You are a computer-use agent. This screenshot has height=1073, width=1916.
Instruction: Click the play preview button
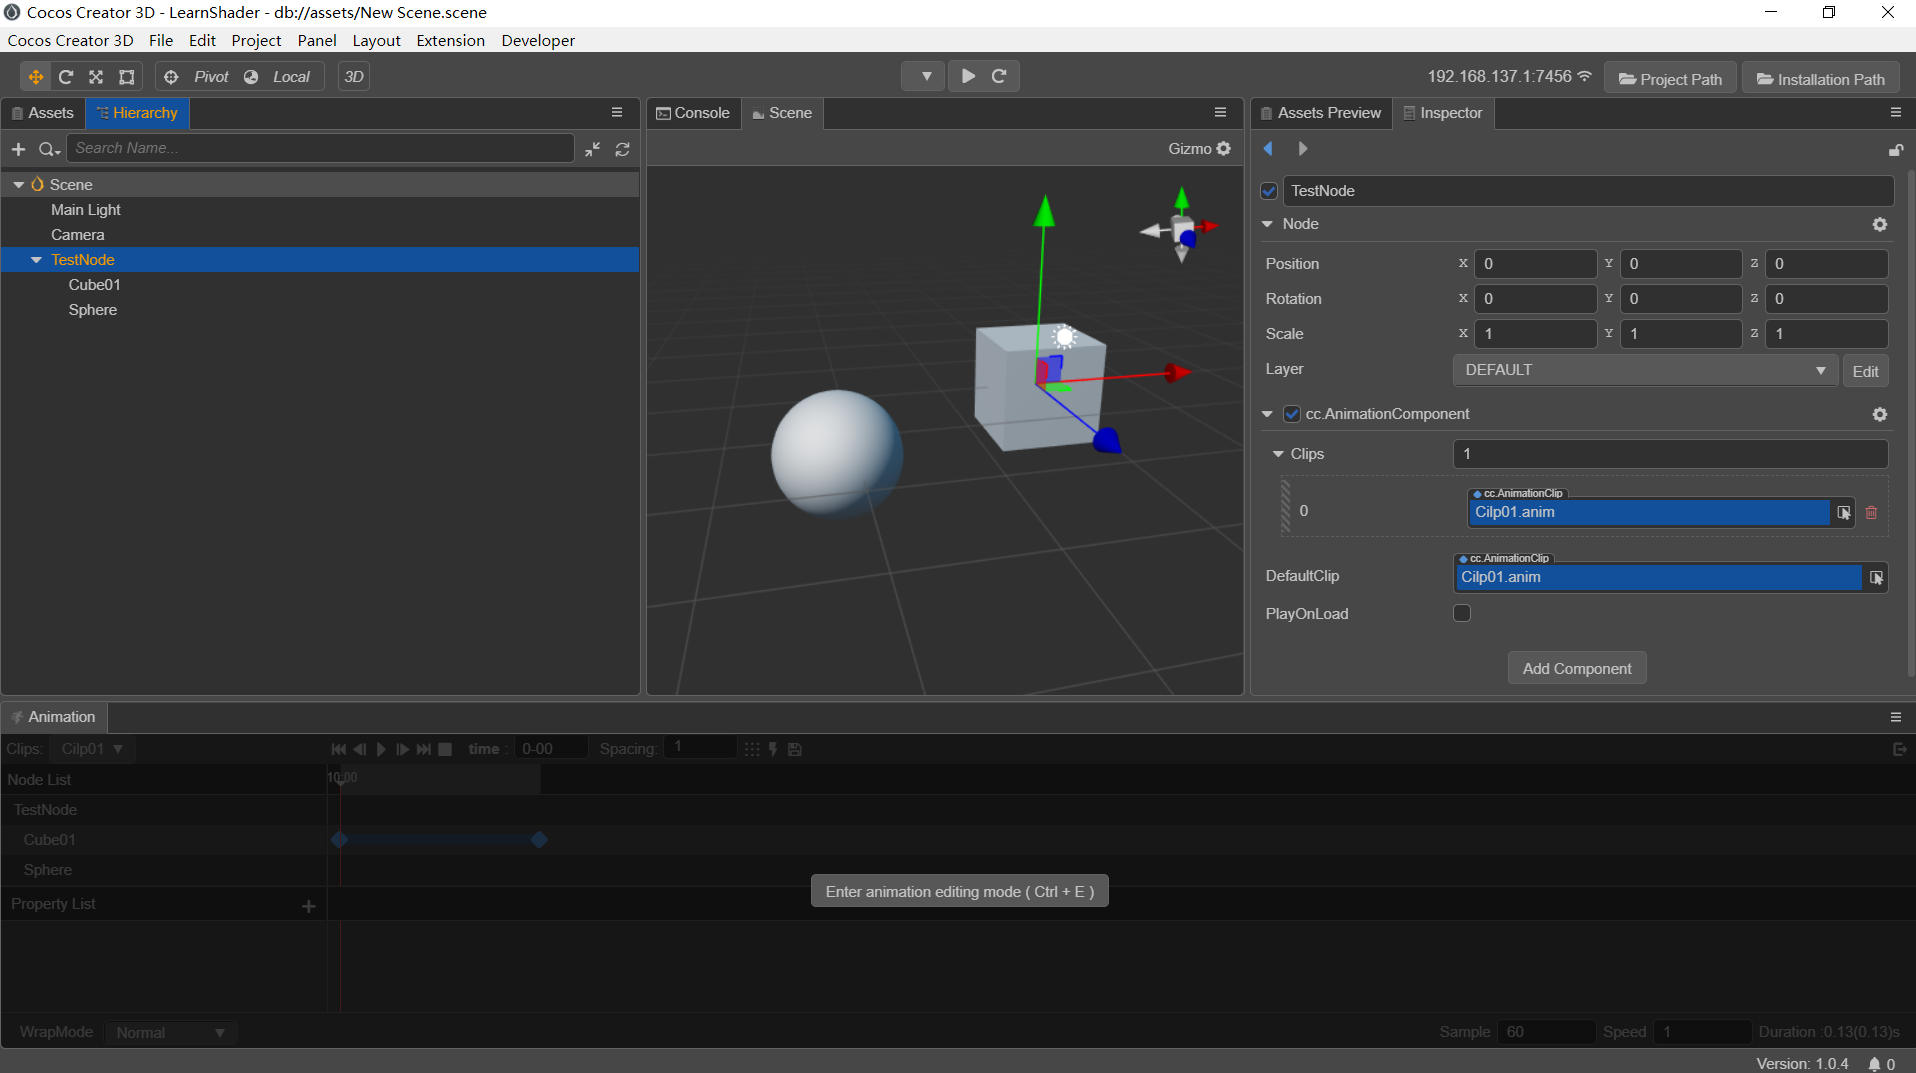[968, 76]
